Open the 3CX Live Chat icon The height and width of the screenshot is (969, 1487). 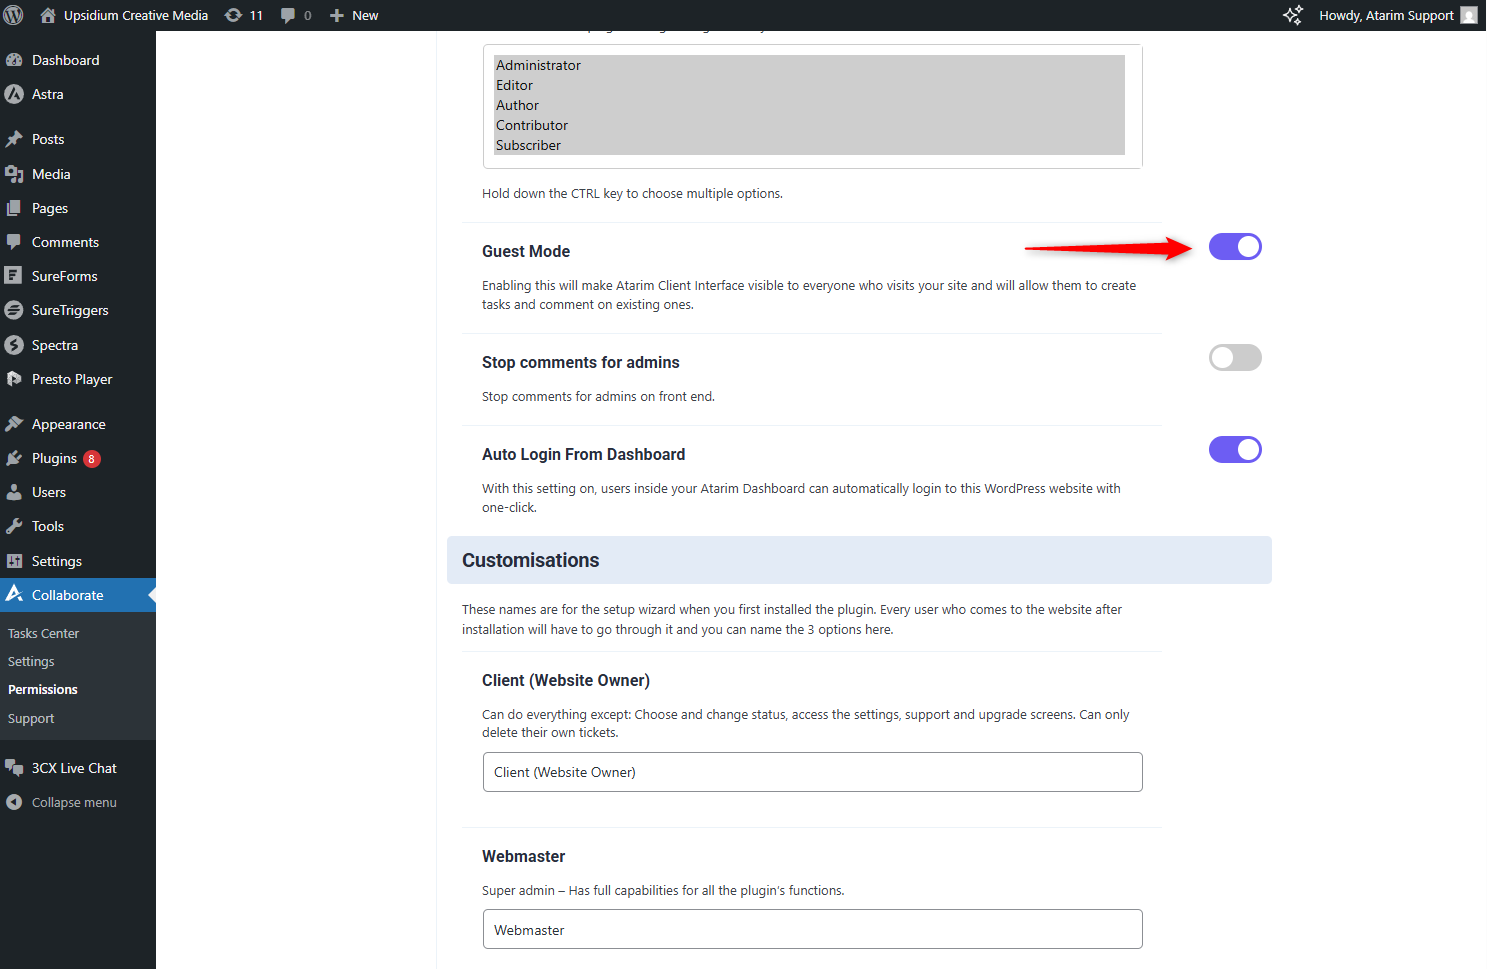point(14,768)
